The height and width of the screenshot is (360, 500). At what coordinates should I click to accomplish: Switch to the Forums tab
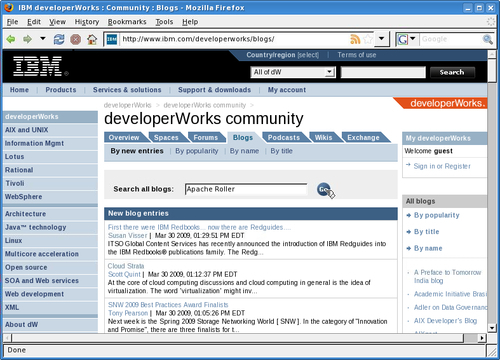coord(206,138)
